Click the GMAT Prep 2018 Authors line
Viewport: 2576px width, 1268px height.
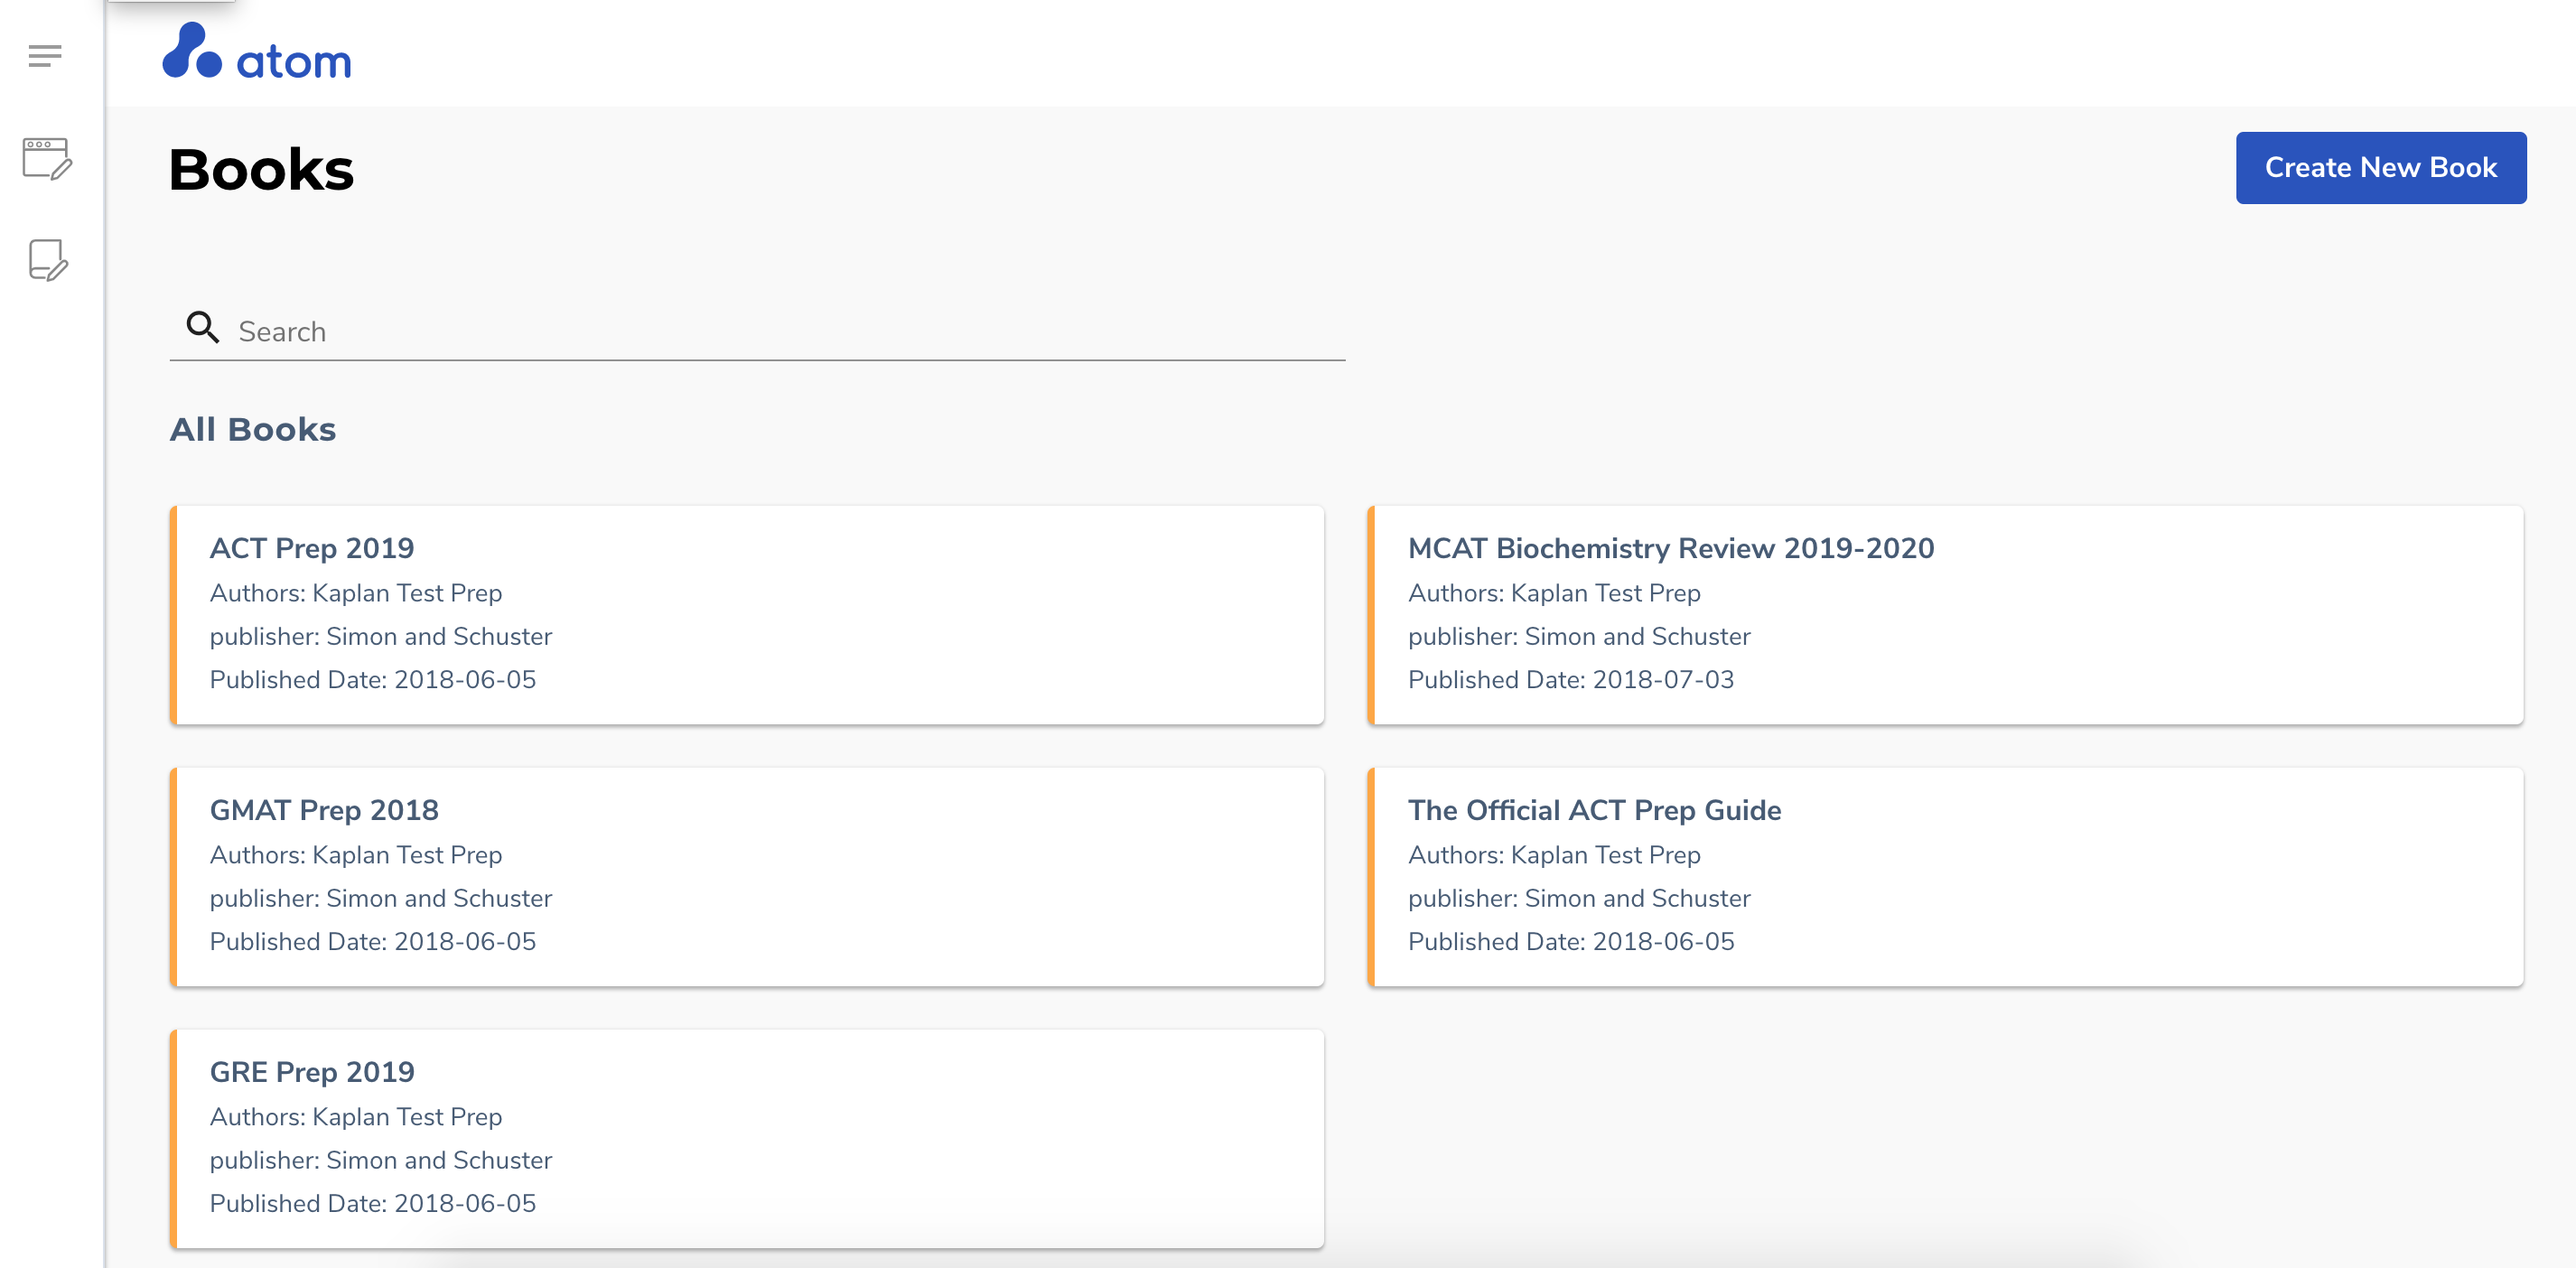click(x=356, y=855)
